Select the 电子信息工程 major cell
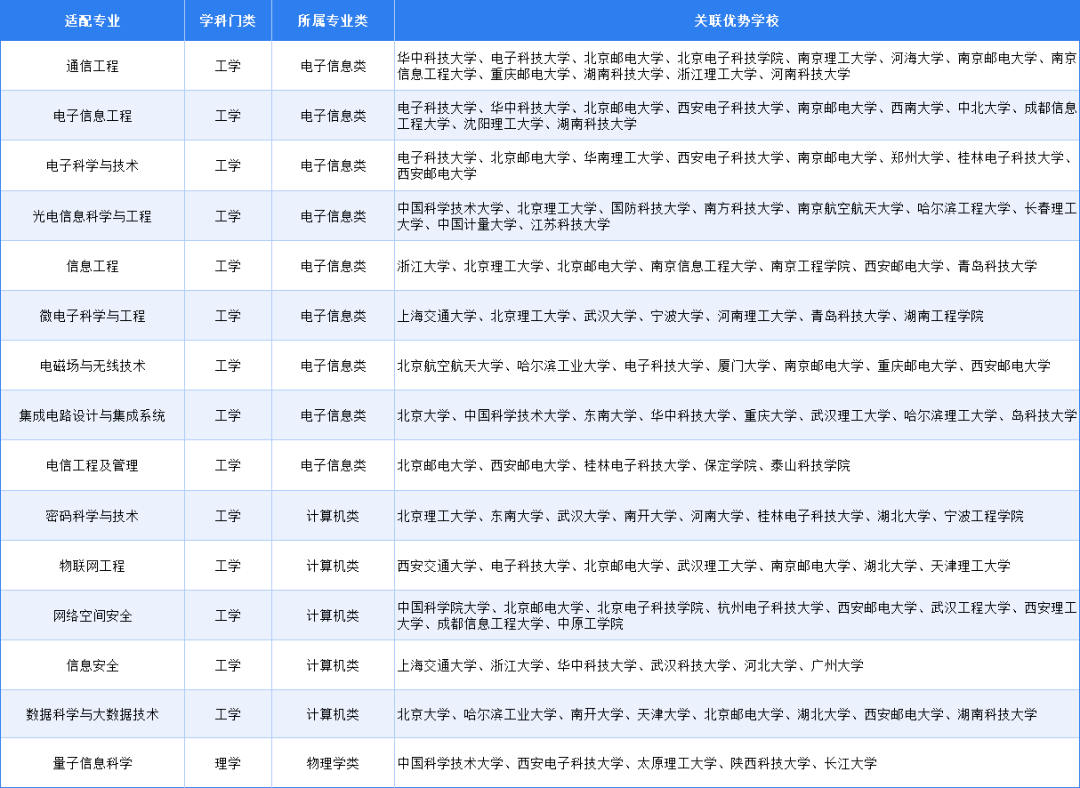This screenshot has height=788, width=1080. [93, 116]
